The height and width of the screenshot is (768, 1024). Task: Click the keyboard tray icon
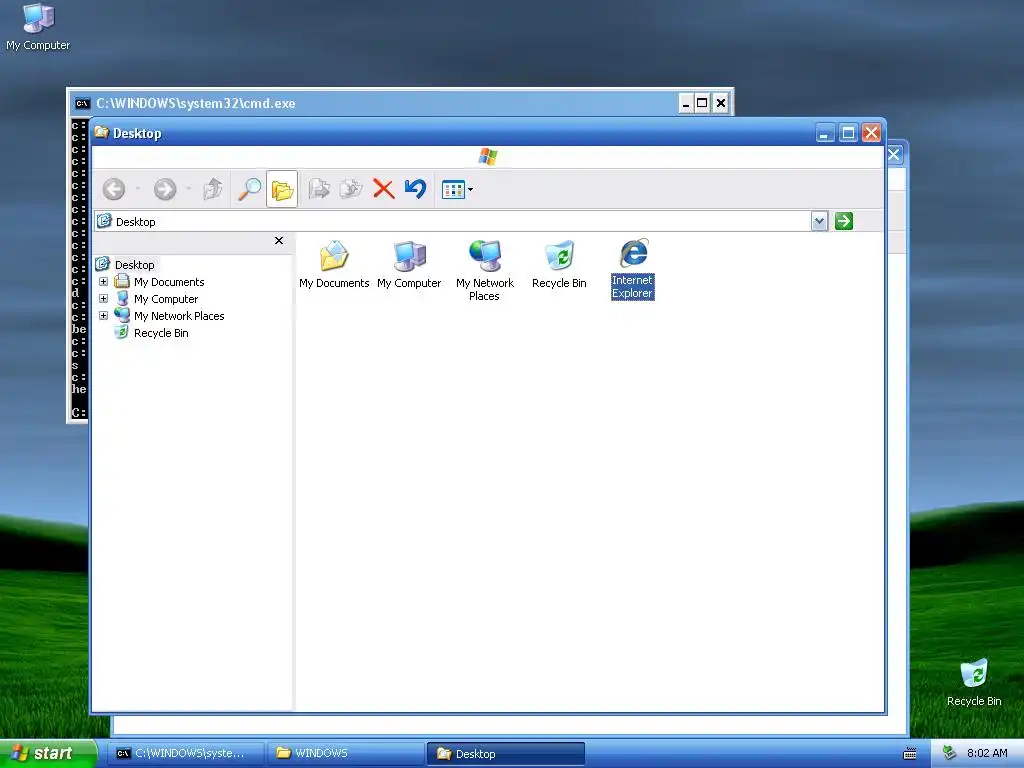click(910, 754)
